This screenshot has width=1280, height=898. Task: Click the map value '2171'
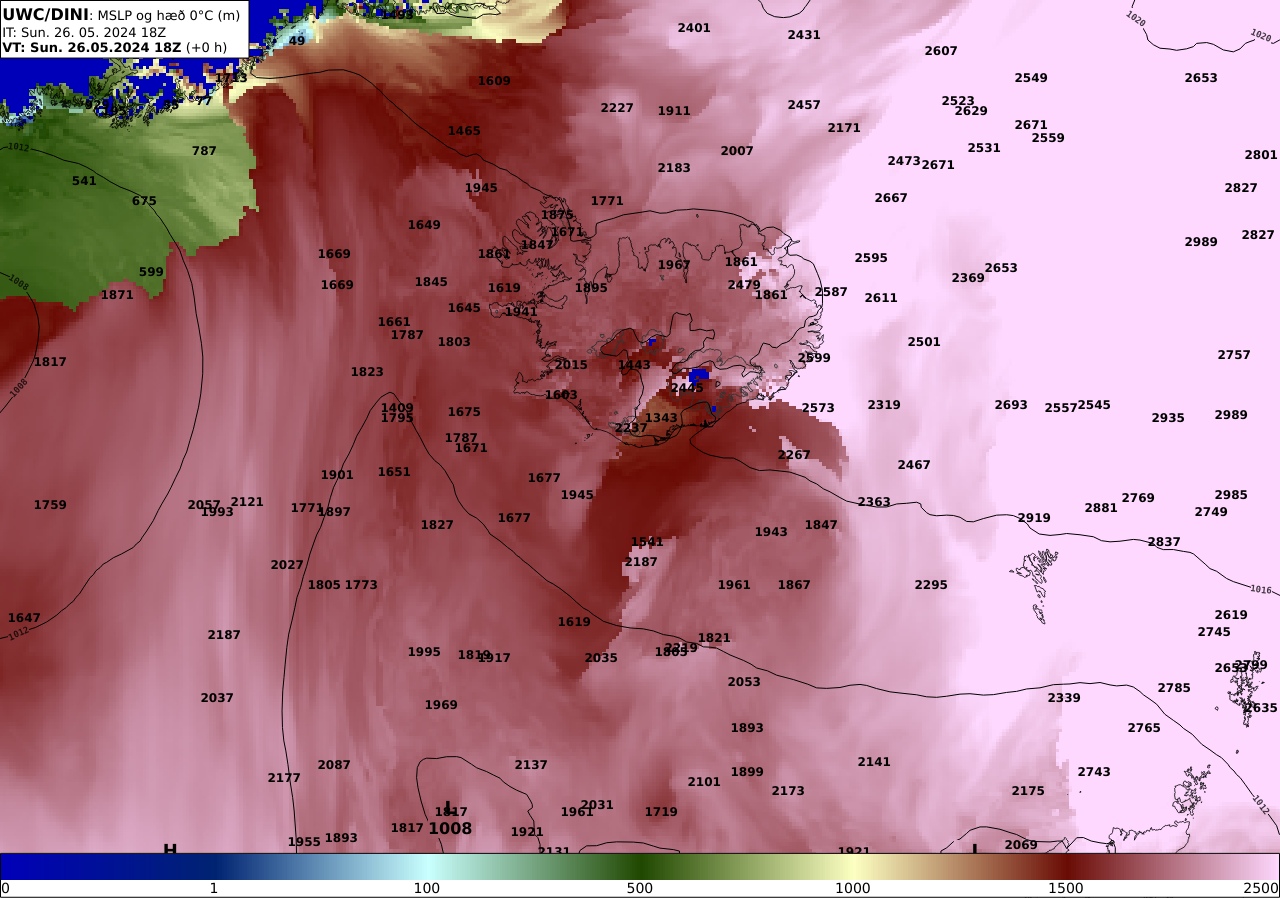844,128
